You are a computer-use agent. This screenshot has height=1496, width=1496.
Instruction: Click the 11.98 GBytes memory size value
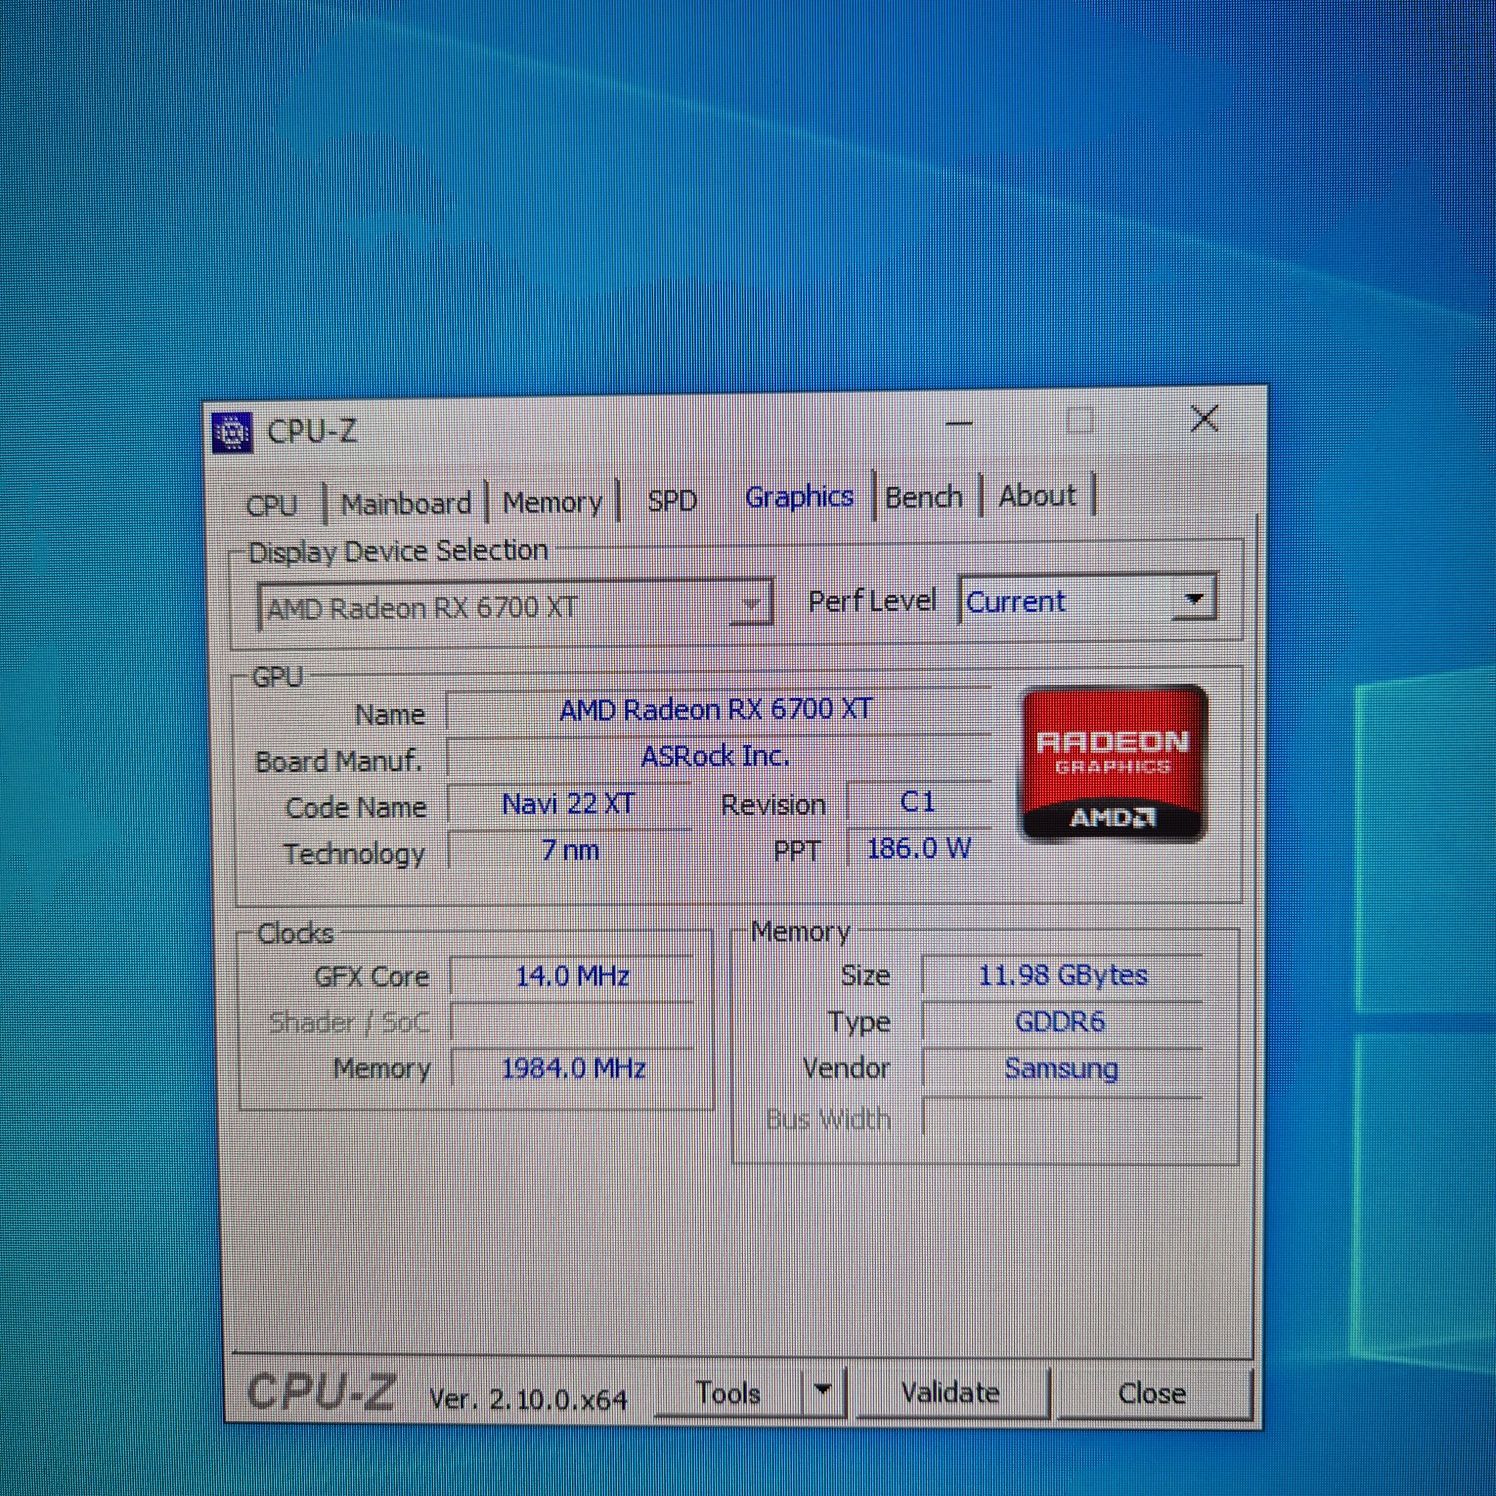pyautogui.click(x=1062, y=975)
